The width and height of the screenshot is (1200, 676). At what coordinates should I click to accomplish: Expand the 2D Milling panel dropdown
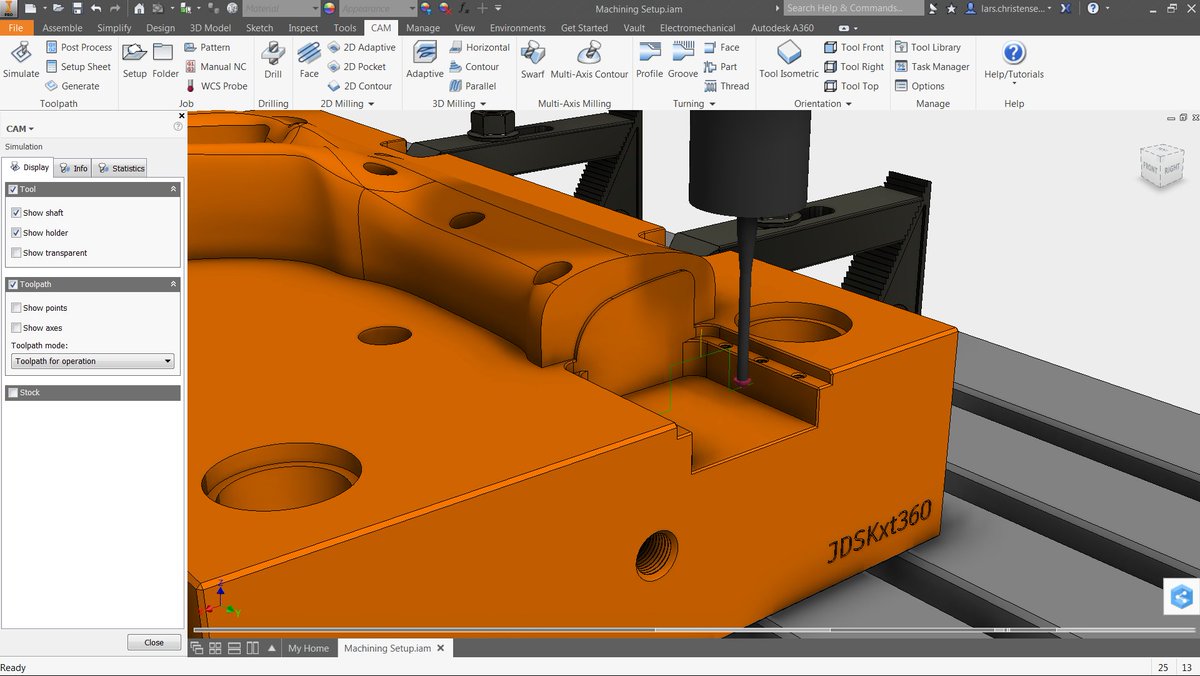pyautogui.click(x=347, y=103)
